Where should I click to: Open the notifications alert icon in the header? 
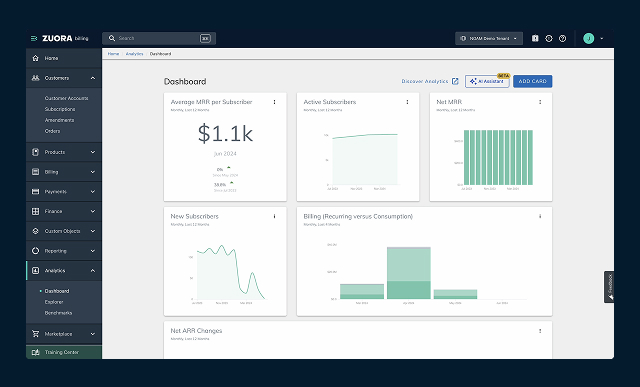click(x=549, y=38)
